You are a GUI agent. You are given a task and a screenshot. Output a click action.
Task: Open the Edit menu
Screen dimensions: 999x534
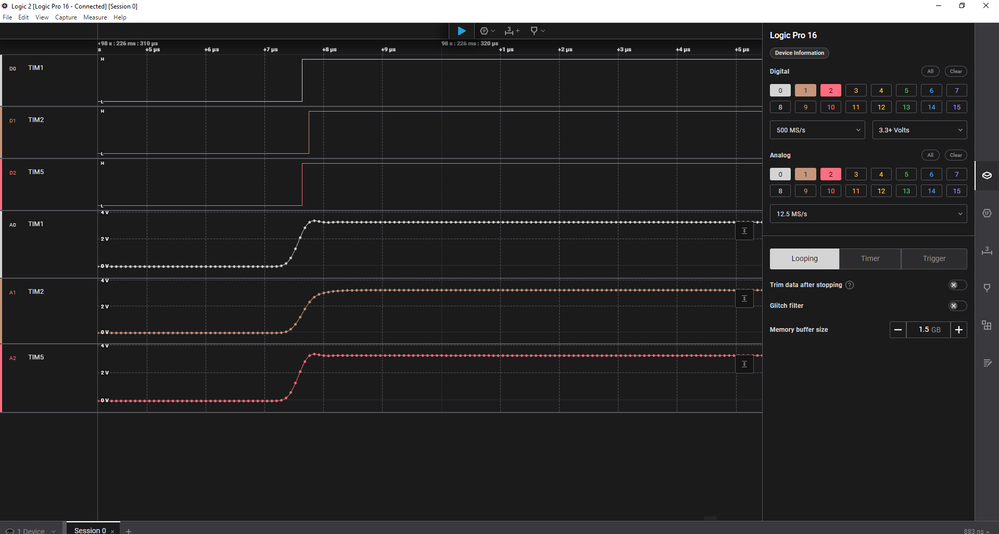tap(24, 17)
